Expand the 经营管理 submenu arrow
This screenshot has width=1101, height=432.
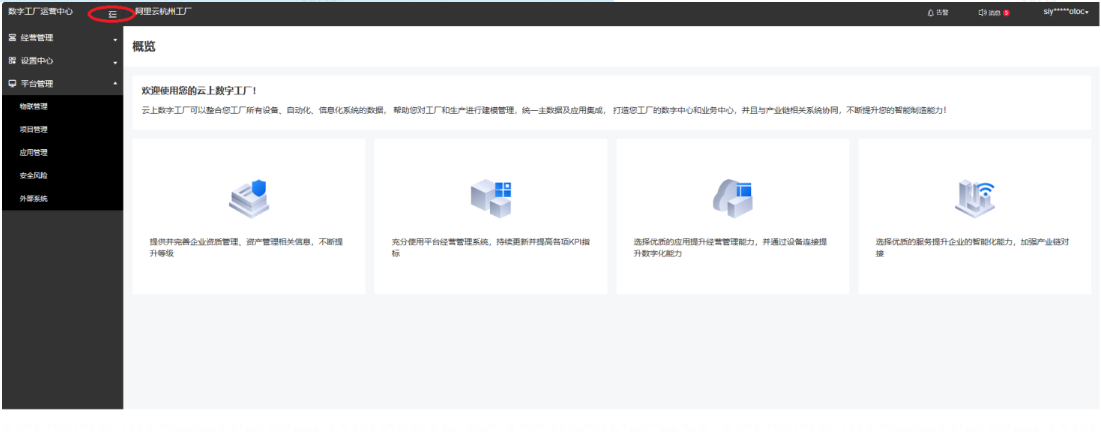115,39
